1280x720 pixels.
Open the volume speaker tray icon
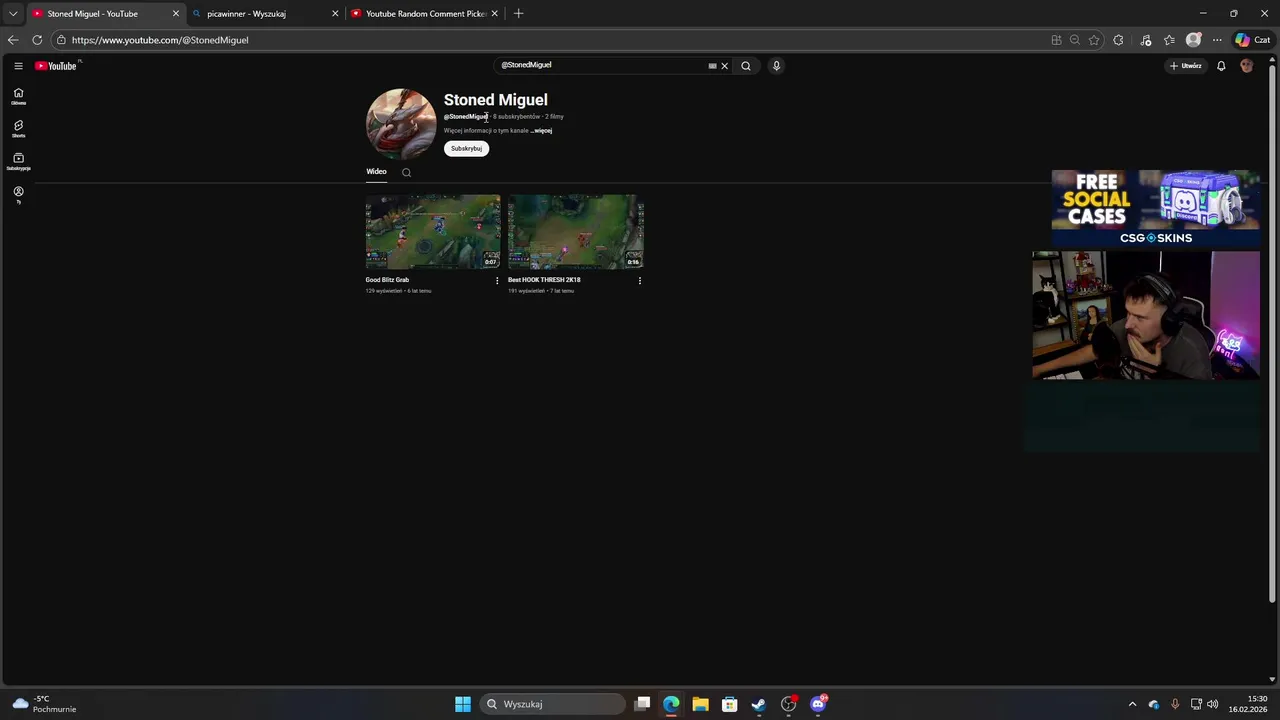[1212, 704]
